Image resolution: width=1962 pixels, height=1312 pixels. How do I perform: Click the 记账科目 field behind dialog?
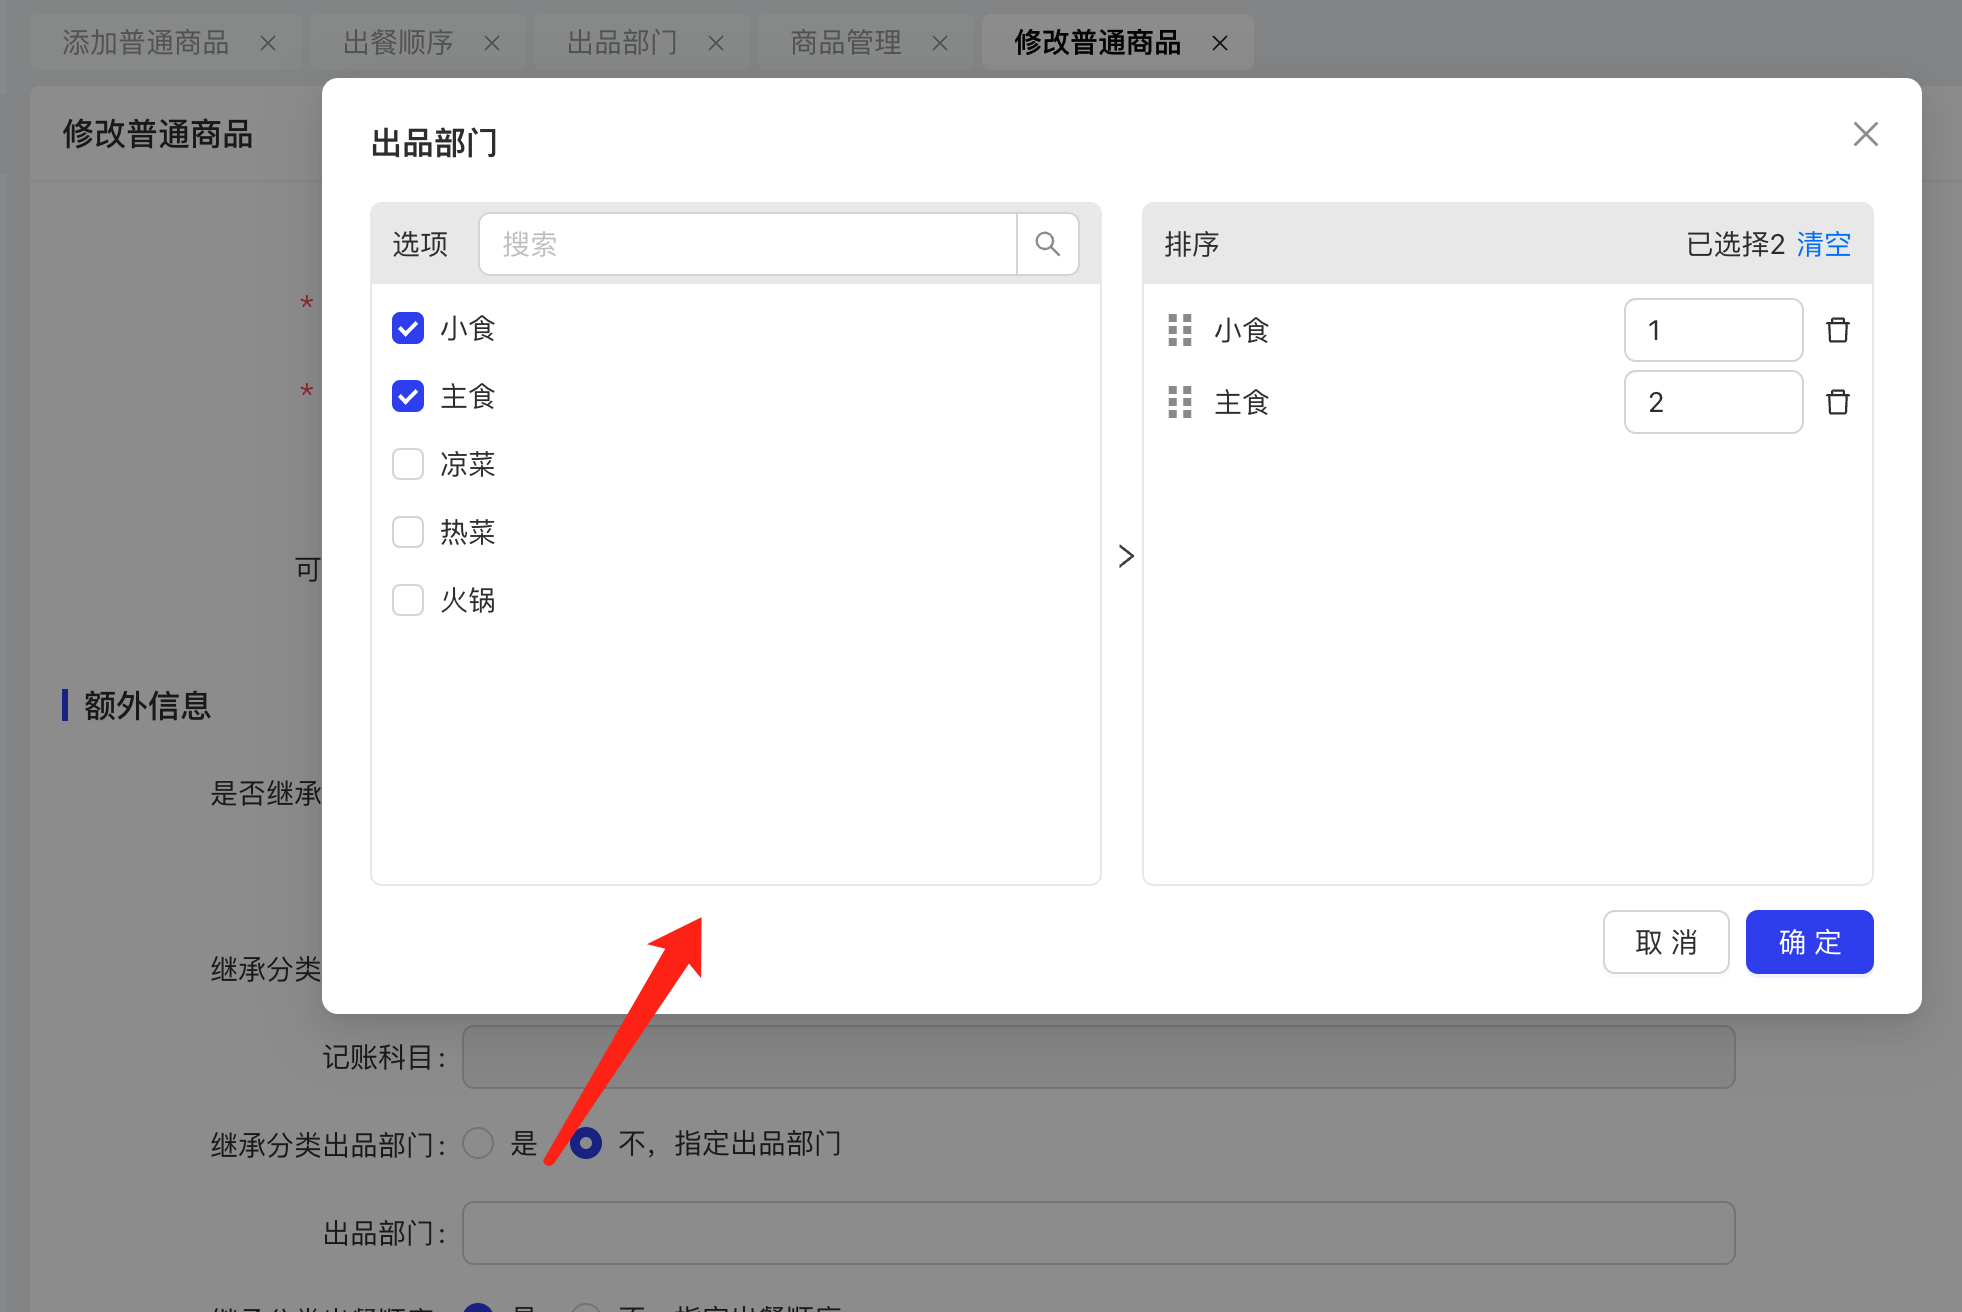click(x=1098, y=1057)
